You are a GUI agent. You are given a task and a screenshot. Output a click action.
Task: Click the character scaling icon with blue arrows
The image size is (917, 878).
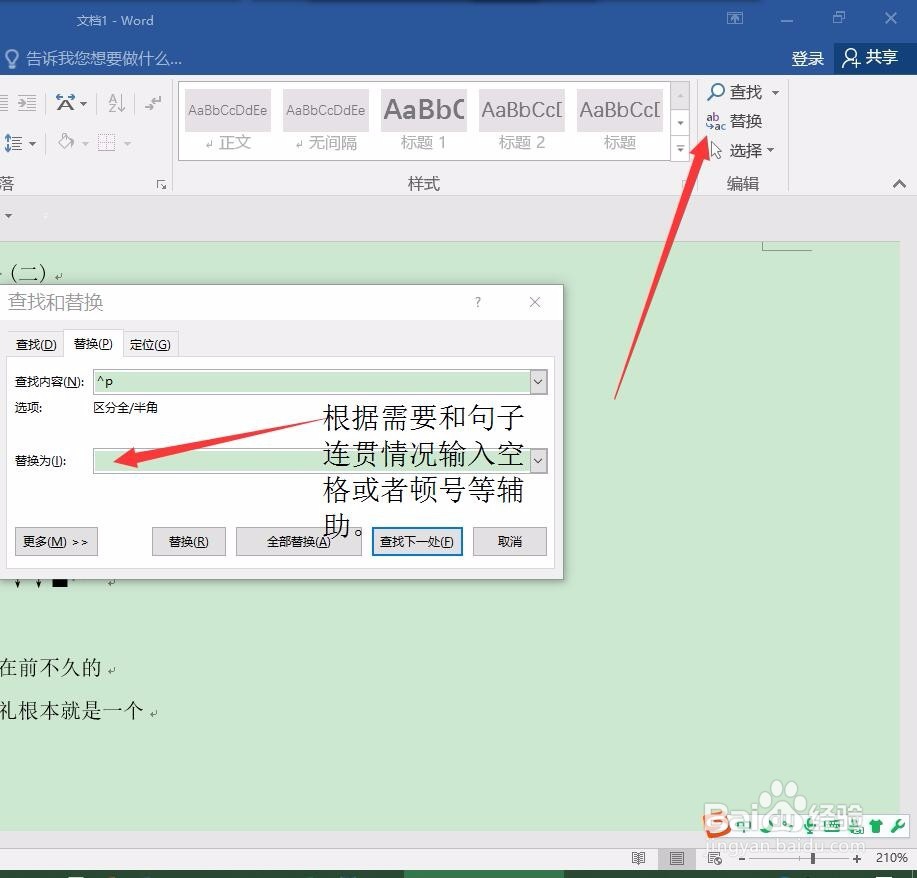(66, 103)
